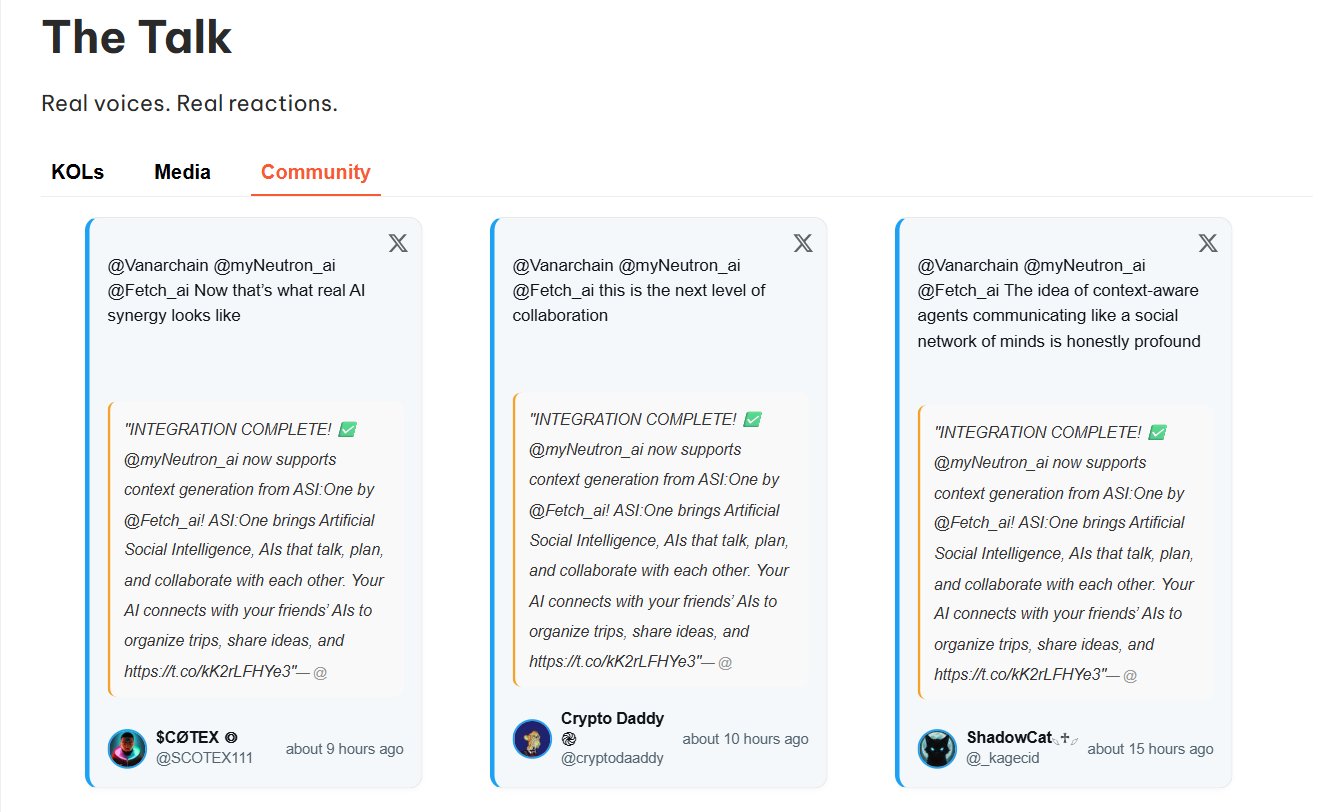Click the quoted tweet in the ShadowCat card
Screen dimensions: 1328x812
[x=1066, y=553]
